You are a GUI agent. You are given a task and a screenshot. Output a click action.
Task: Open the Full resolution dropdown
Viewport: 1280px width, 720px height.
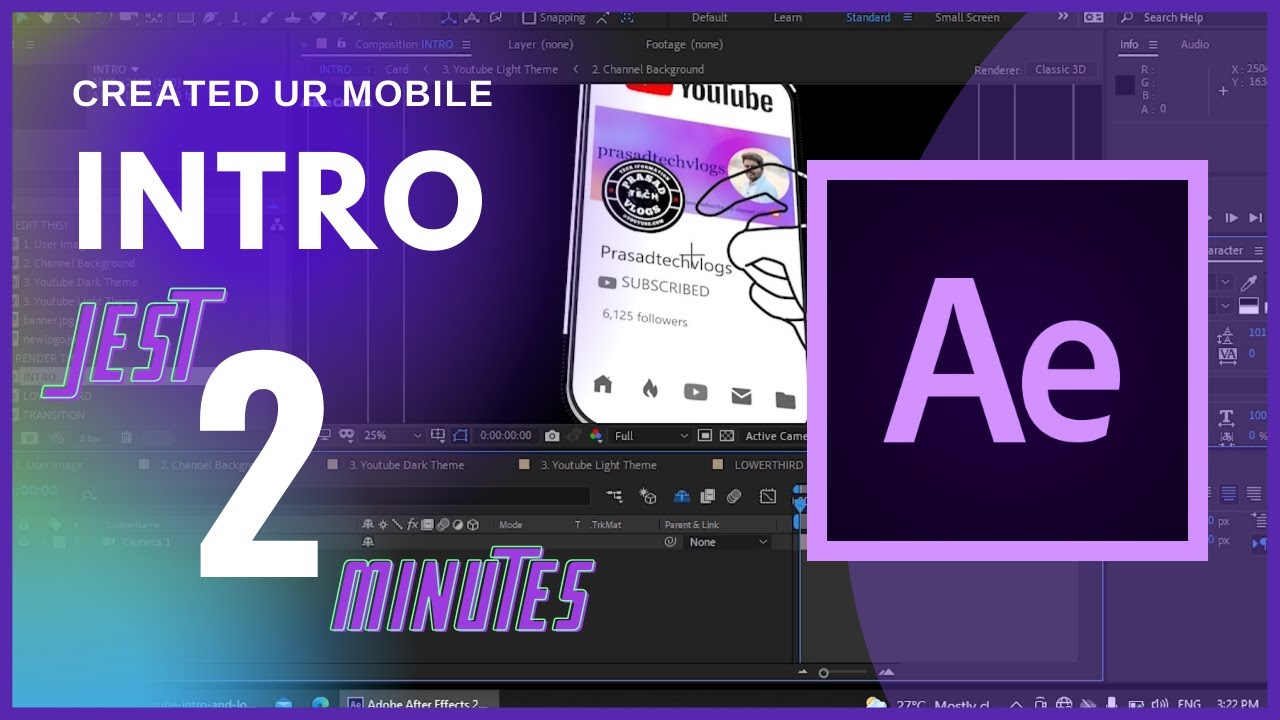[651, 436]
